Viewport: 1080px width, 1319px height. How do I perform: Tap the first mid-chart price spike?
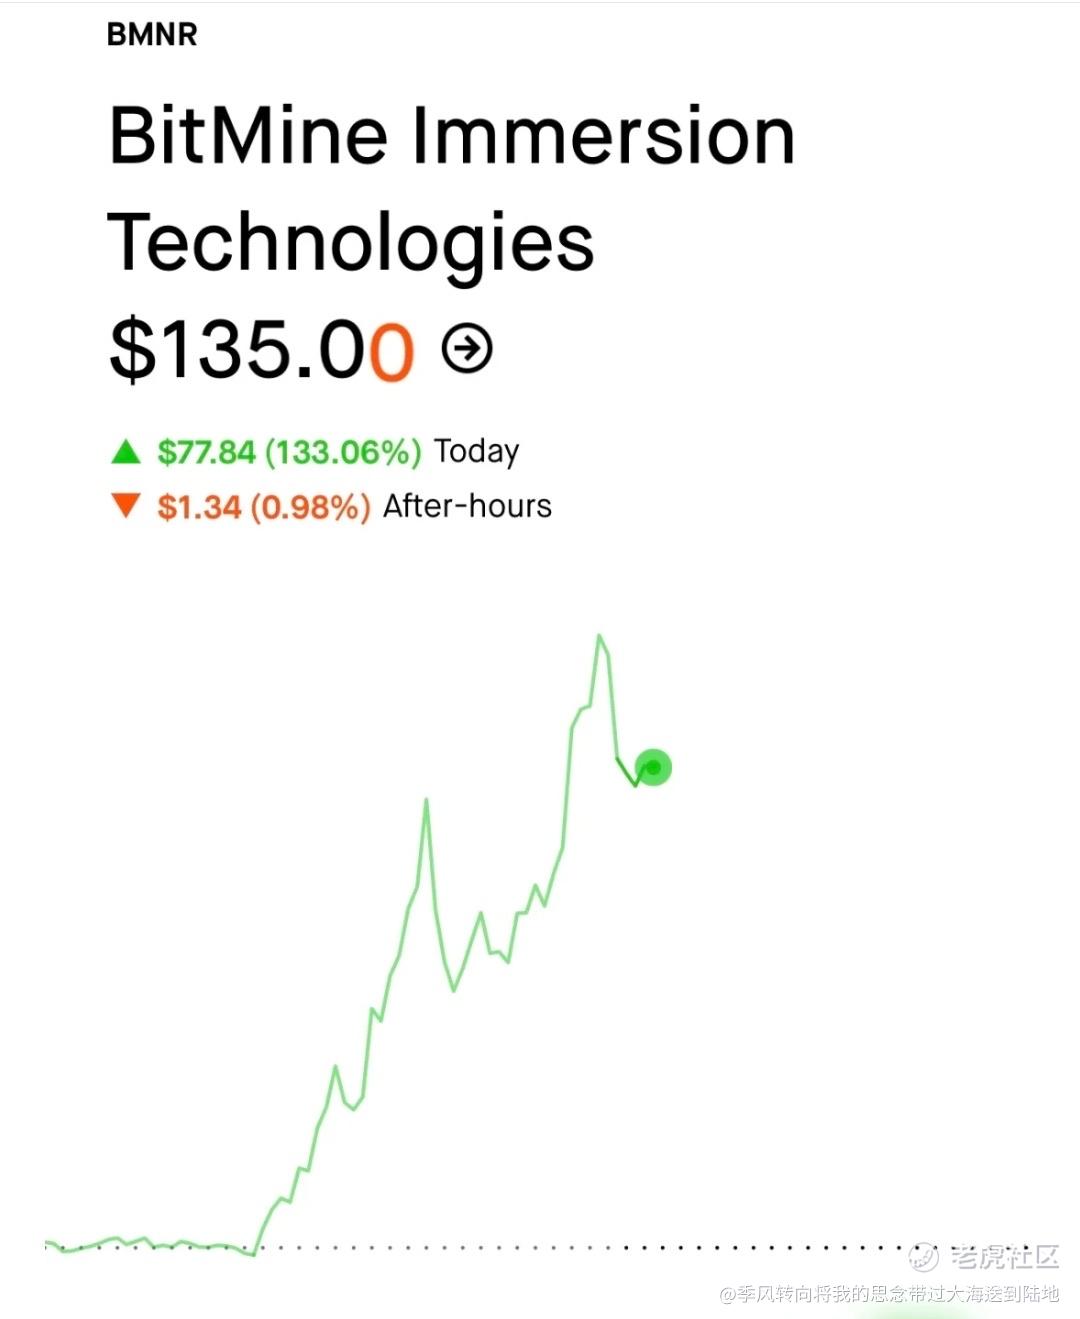pyautogui.click(x=426, y=800)
